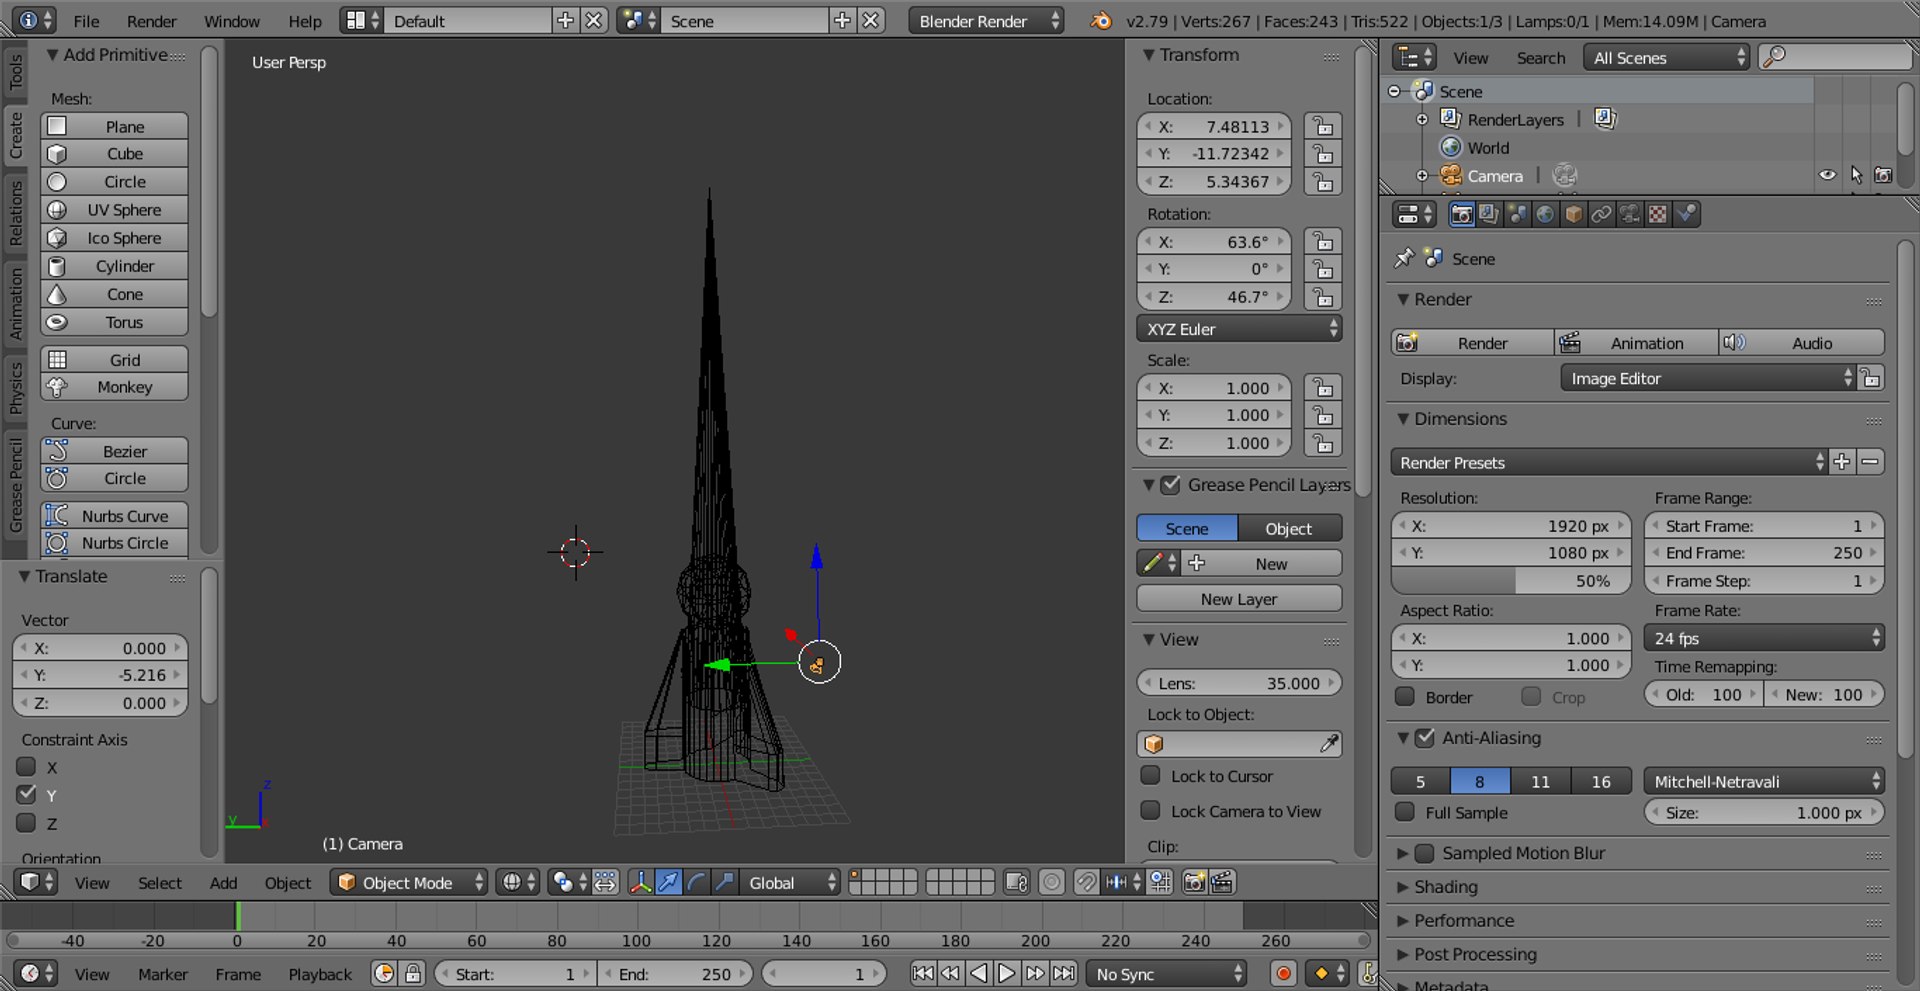Open the Texture properties checker icon
This screenshot has width=1920, height=991.
1657,214
